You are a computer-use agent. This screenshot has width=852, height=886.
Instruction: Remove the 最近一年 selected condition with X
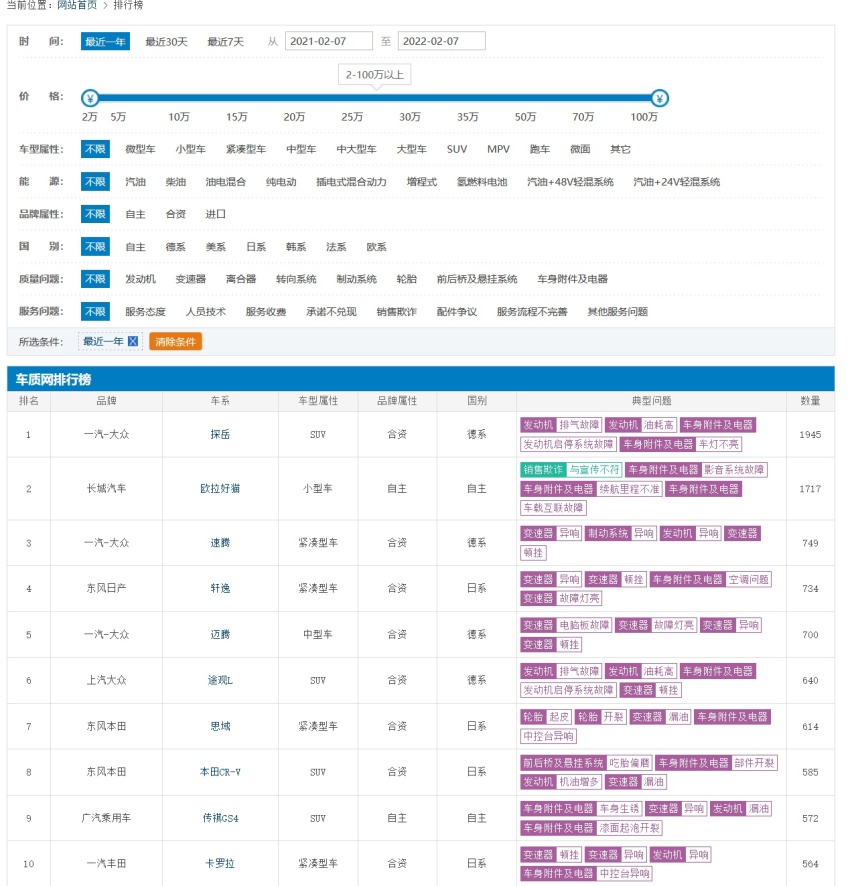coord(133,341)
